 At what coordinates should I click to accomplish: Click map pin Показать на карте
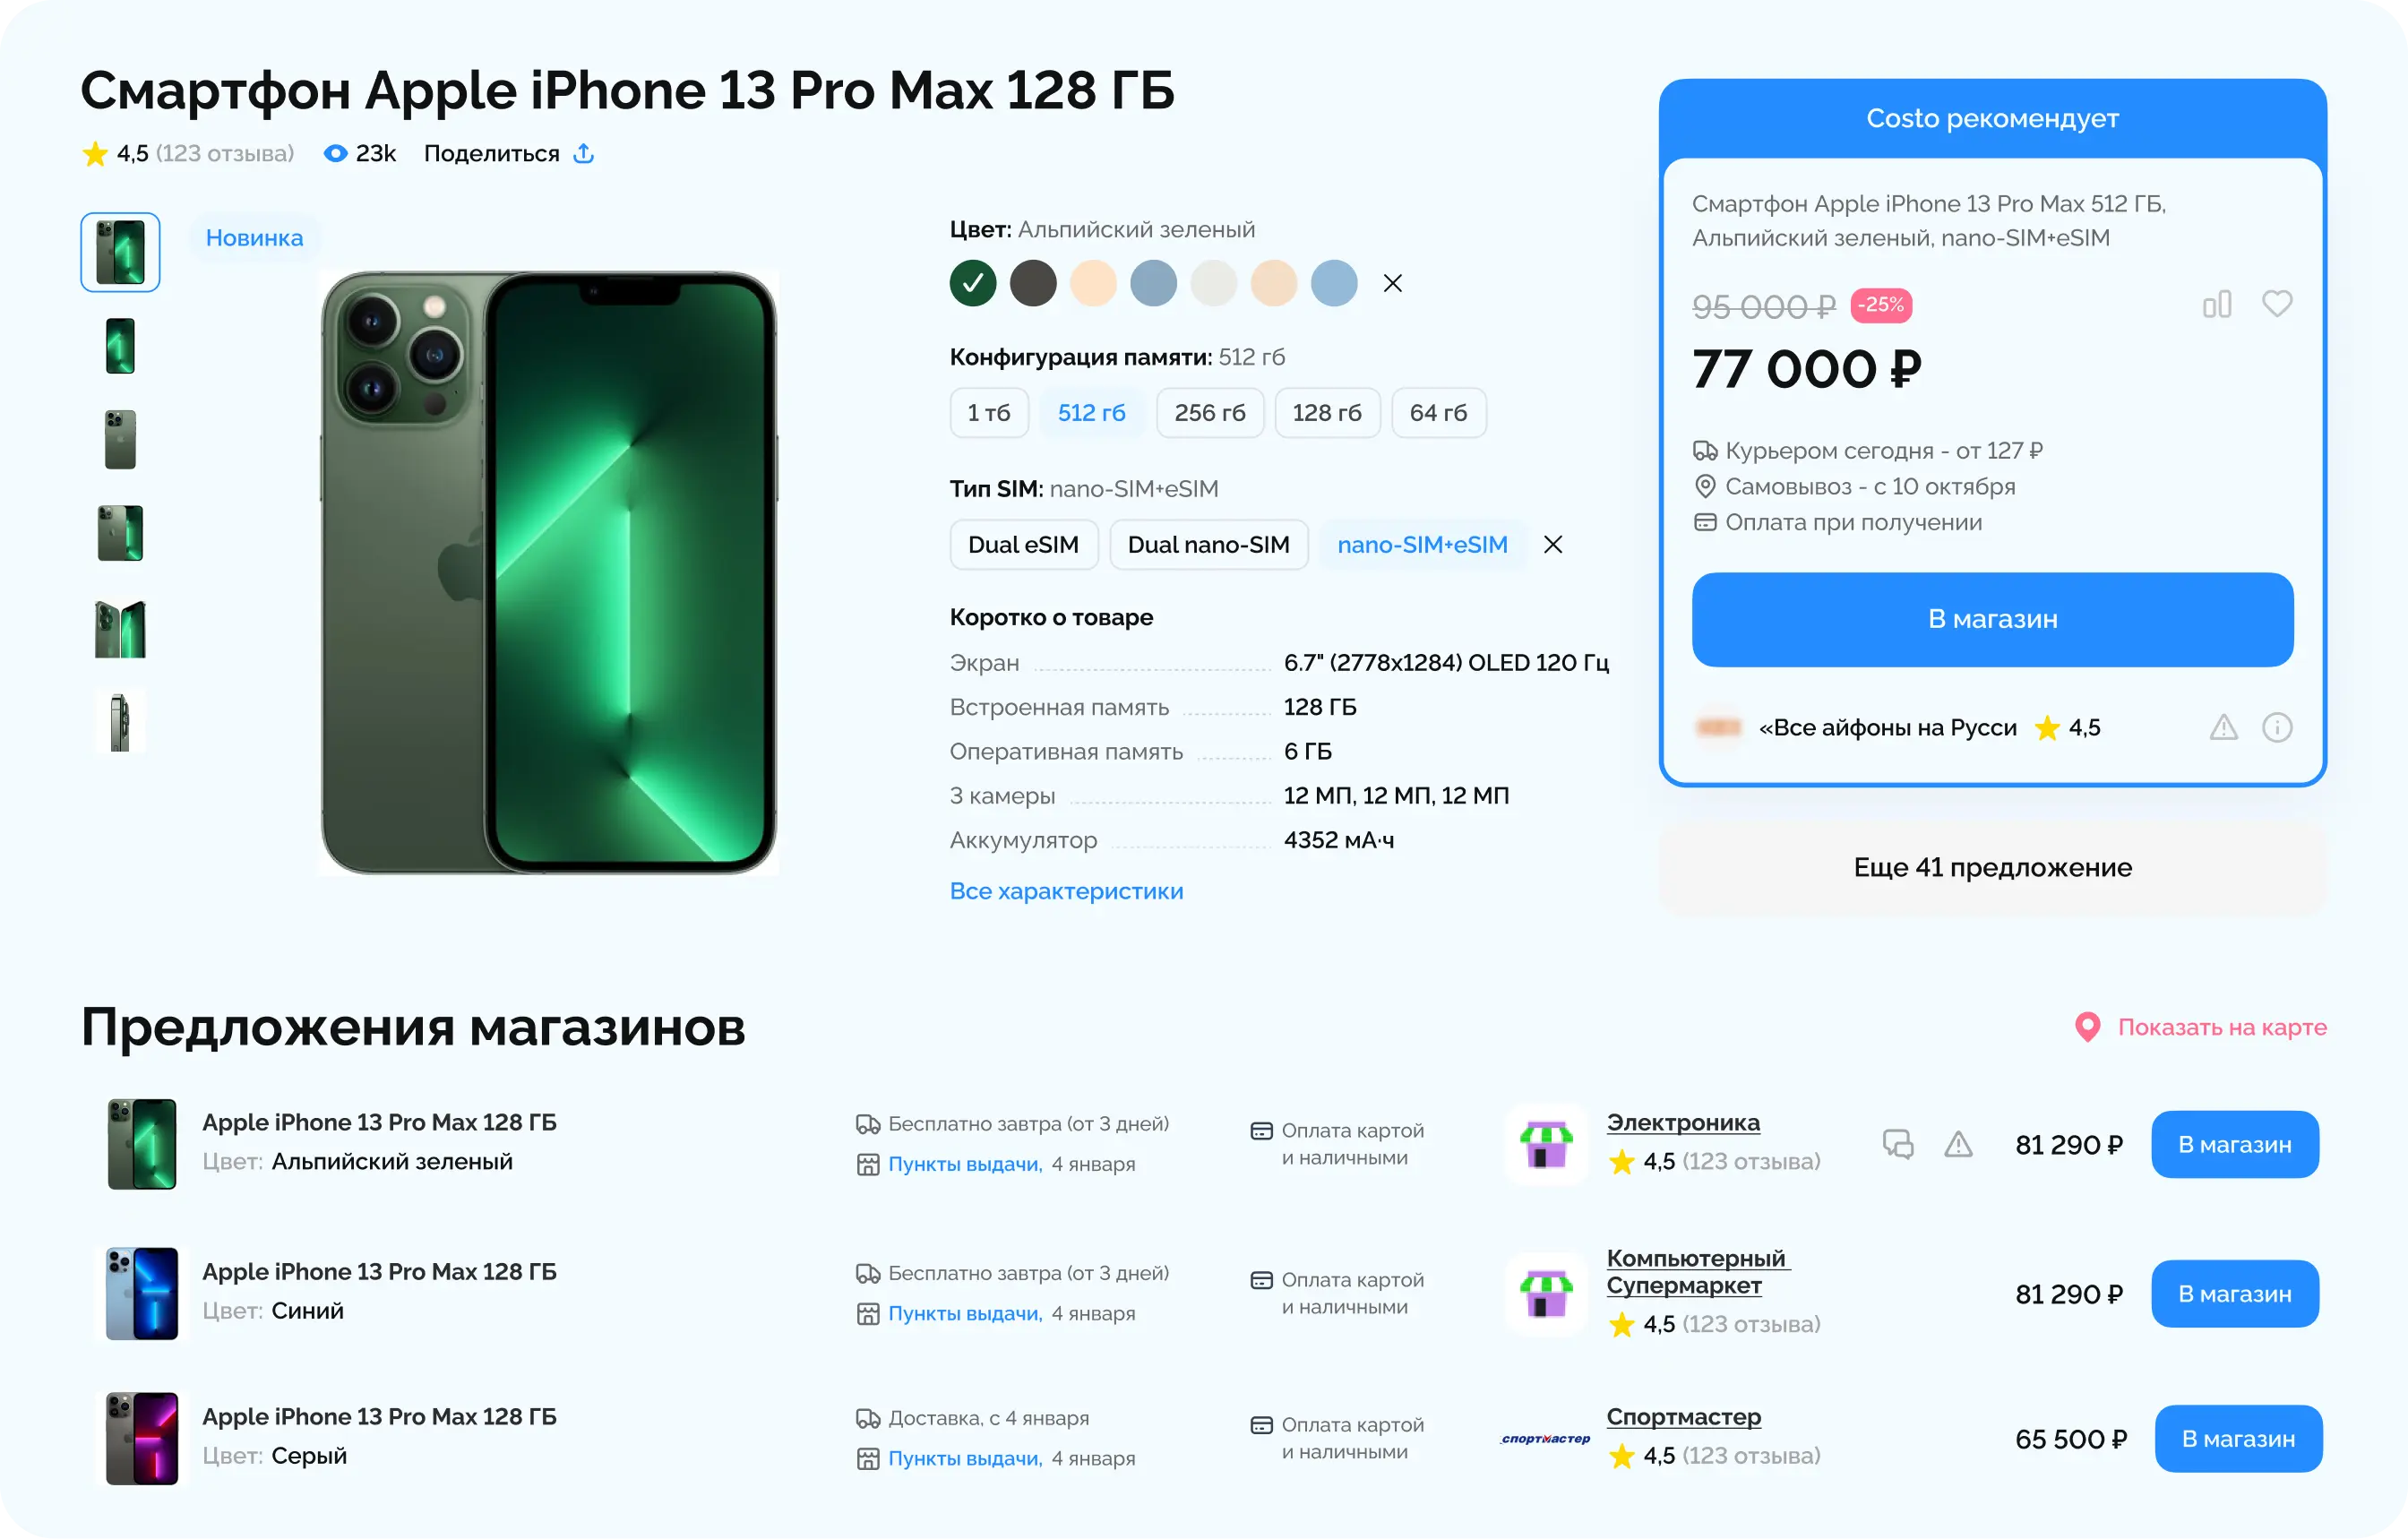tap(2200, 1027)
